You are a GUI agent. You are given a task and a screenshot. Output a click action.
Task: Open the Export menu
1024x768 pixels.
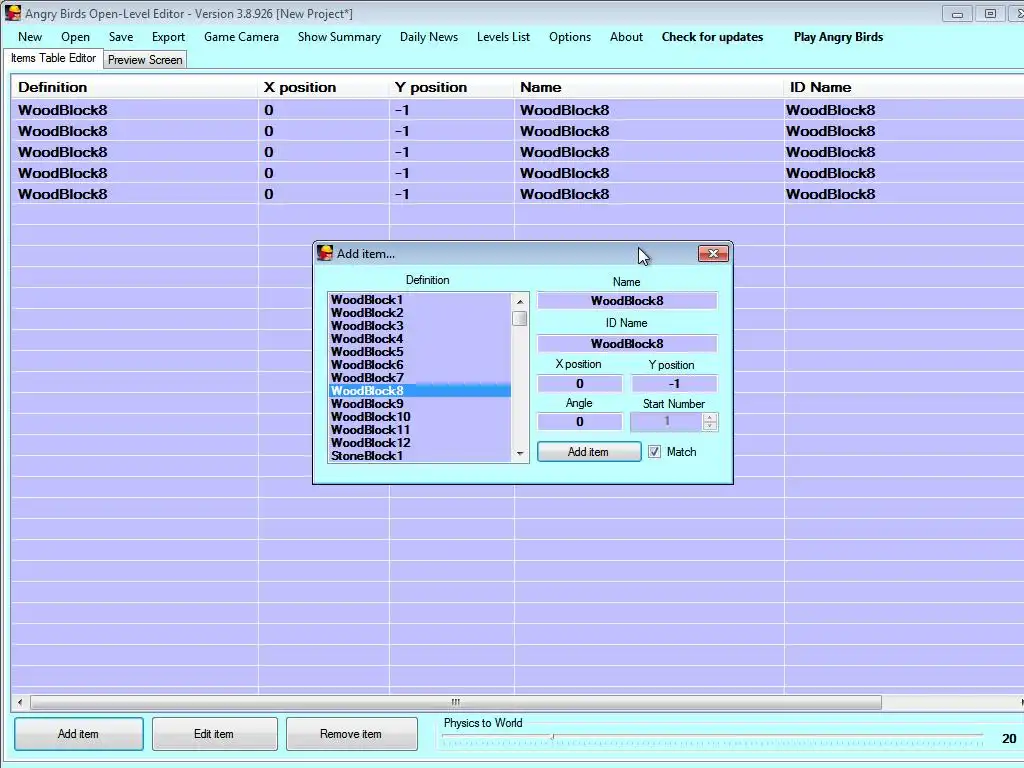pyautogui.click(x=168, y=37)
